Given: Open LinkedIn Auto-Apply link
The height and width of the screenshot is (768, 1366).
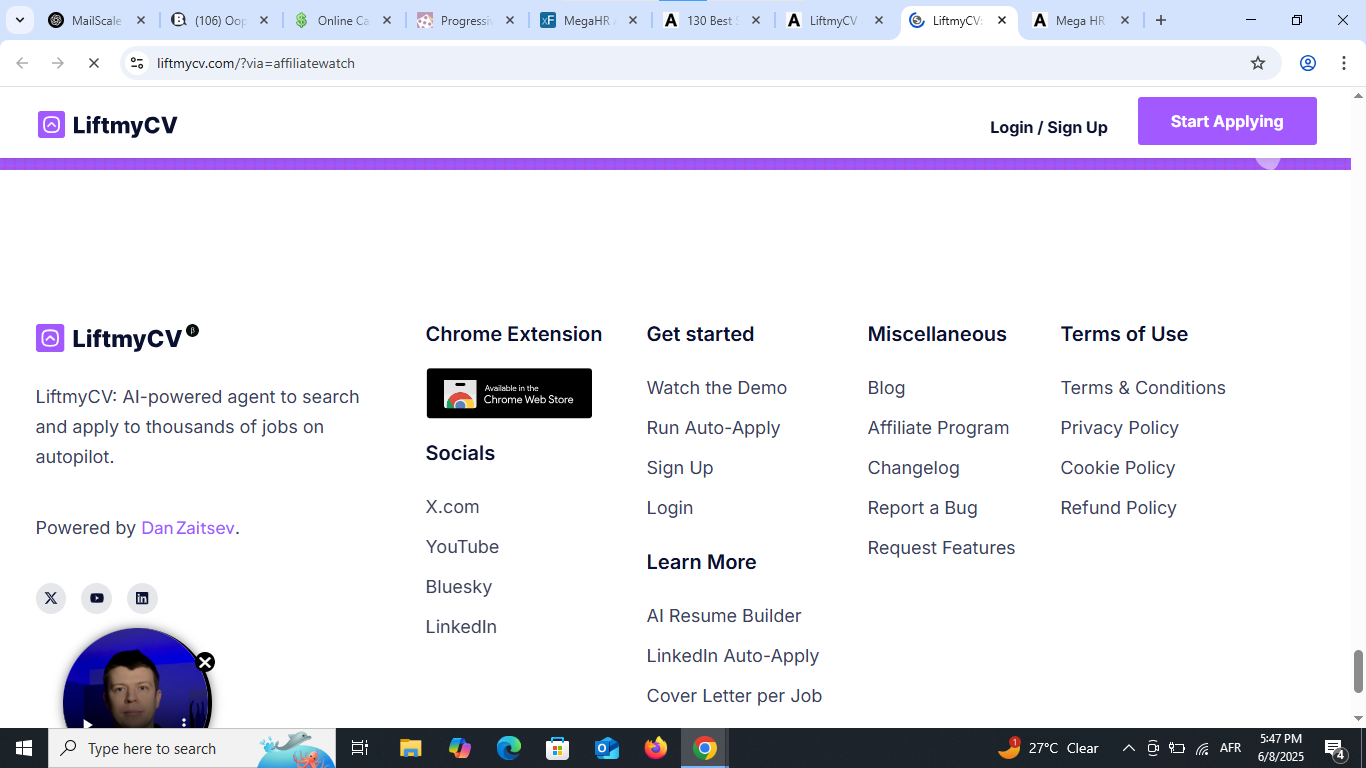Looking at the screenshot, I should 733,656.
